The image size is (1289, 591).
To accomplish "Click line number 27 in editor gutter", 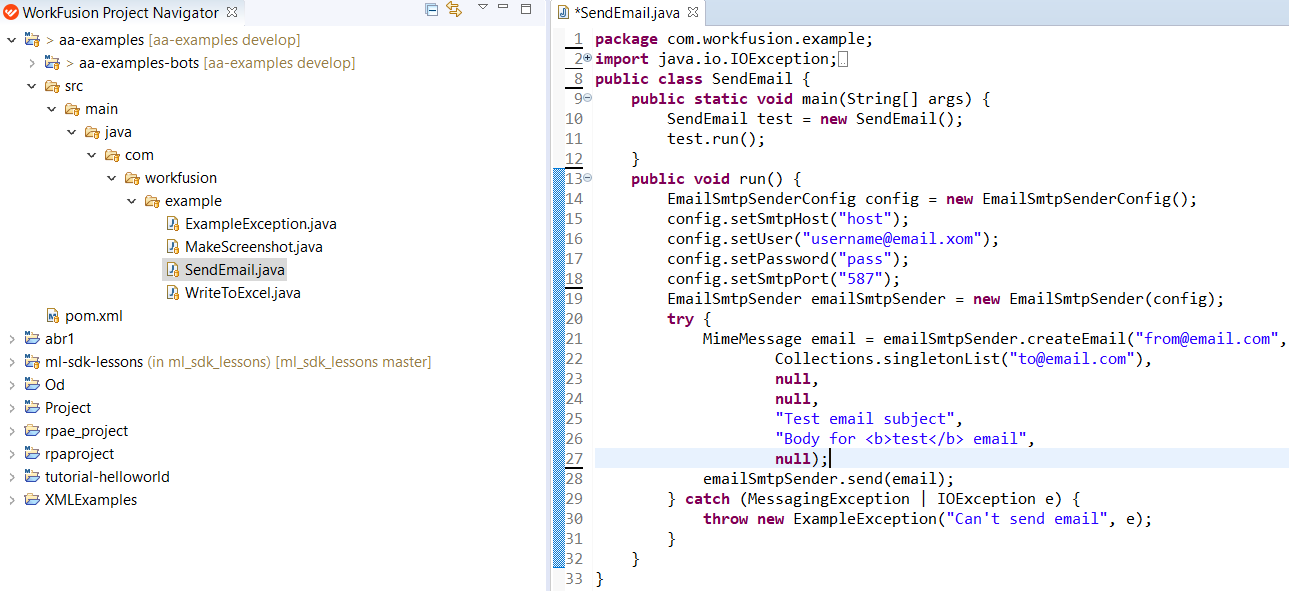I will (574, 458).
